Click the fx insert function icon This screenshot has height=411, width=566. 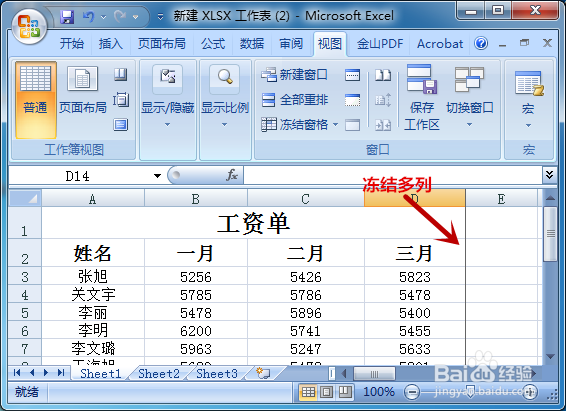231,175
